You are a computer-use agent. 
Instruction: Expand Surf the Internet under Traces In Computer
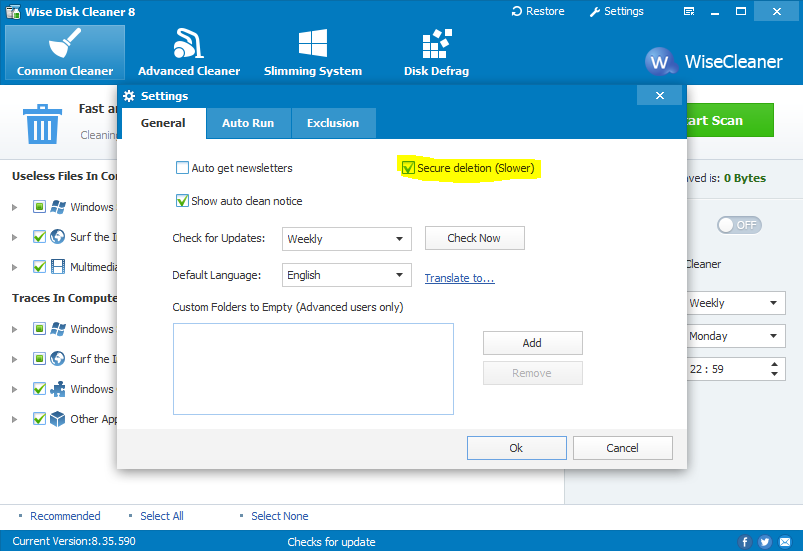[14, 359]
